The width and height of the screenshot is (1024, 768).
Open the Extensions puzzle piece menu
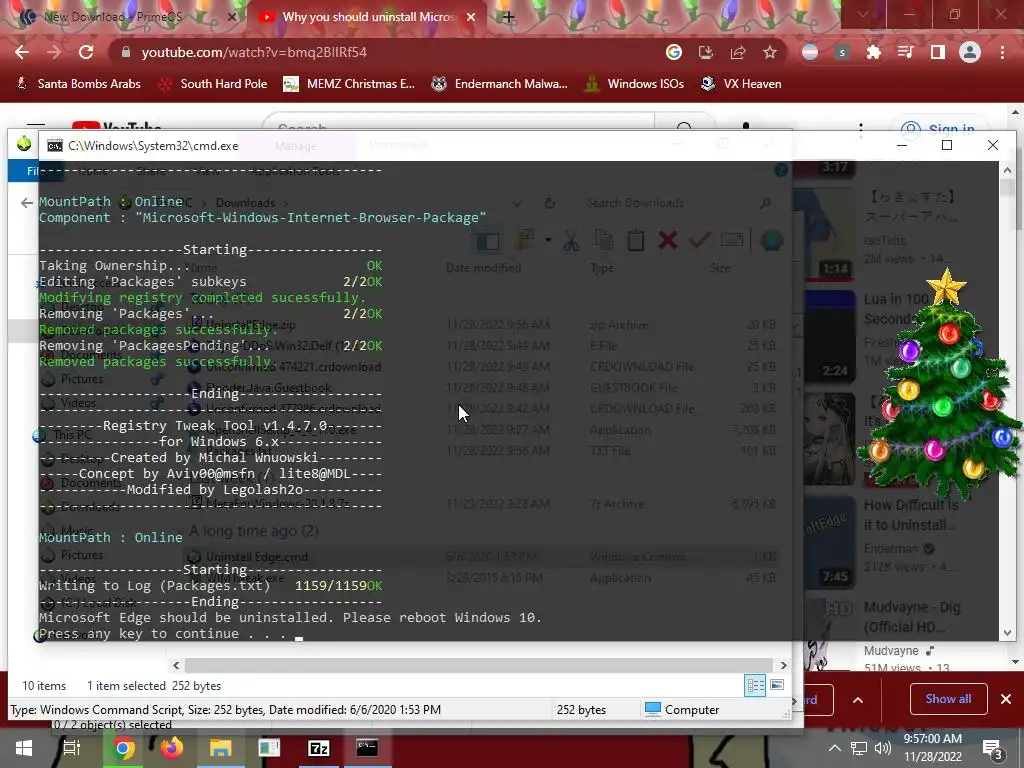873,52
